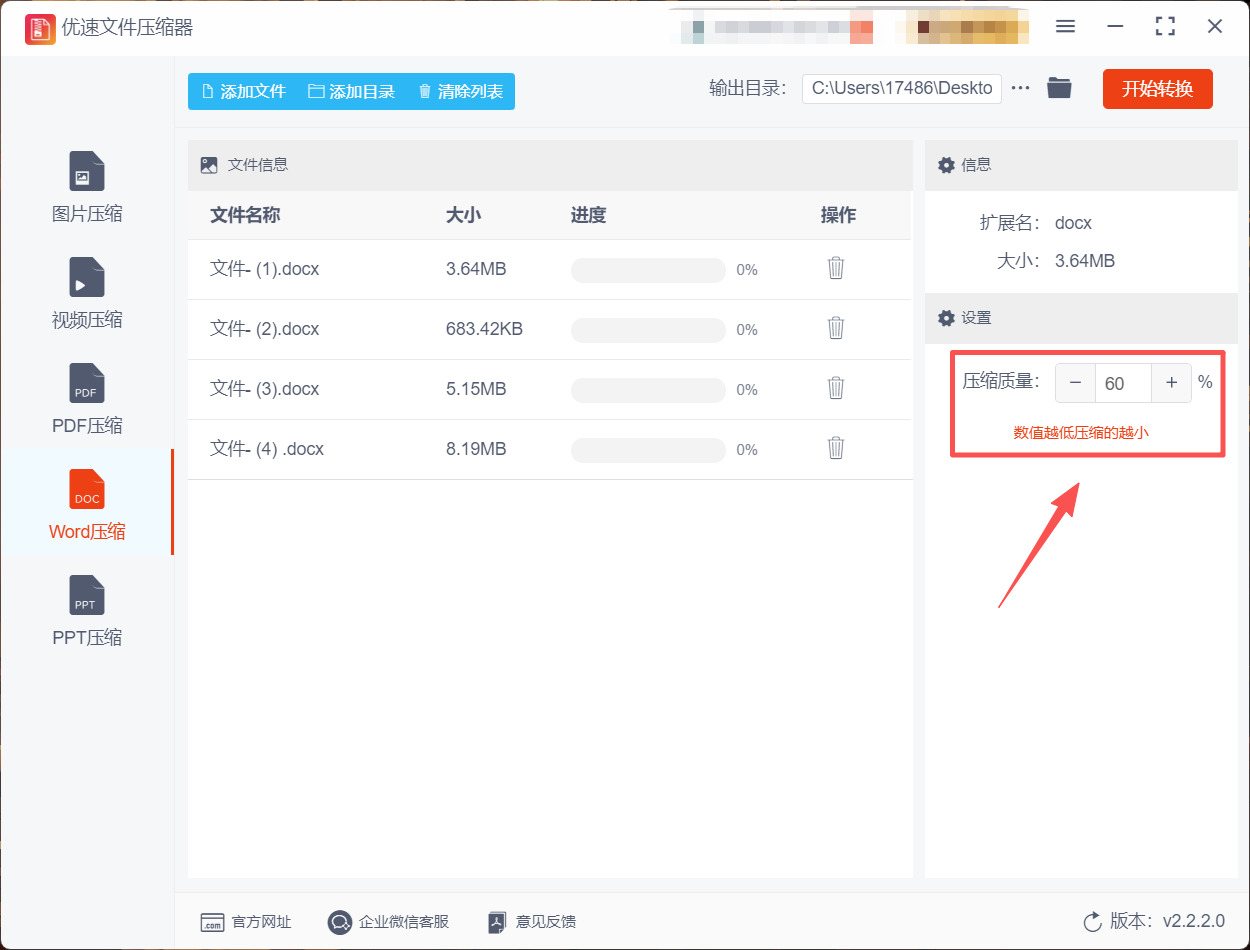Increase compression quality with plus button
This screenshot has height=950, width=1250.
pyautogui.click(x=1171, y=383)
